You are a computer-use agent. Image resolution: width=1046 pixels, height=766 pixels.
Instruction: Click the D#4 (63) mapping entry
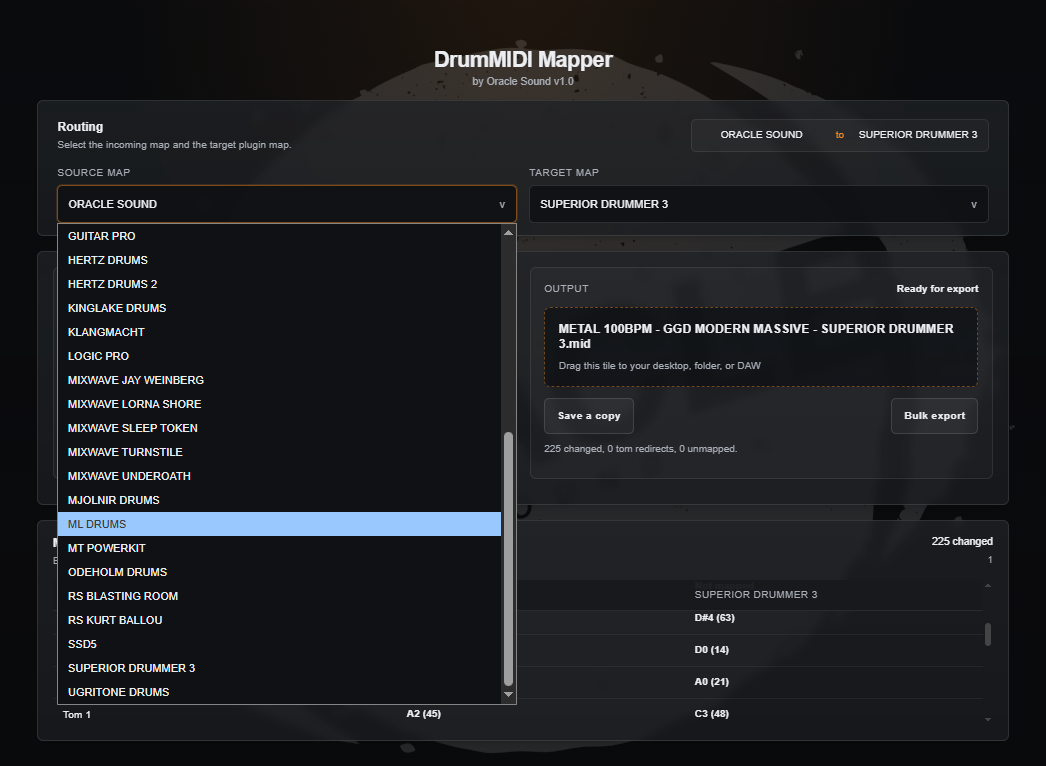point(713,617)
